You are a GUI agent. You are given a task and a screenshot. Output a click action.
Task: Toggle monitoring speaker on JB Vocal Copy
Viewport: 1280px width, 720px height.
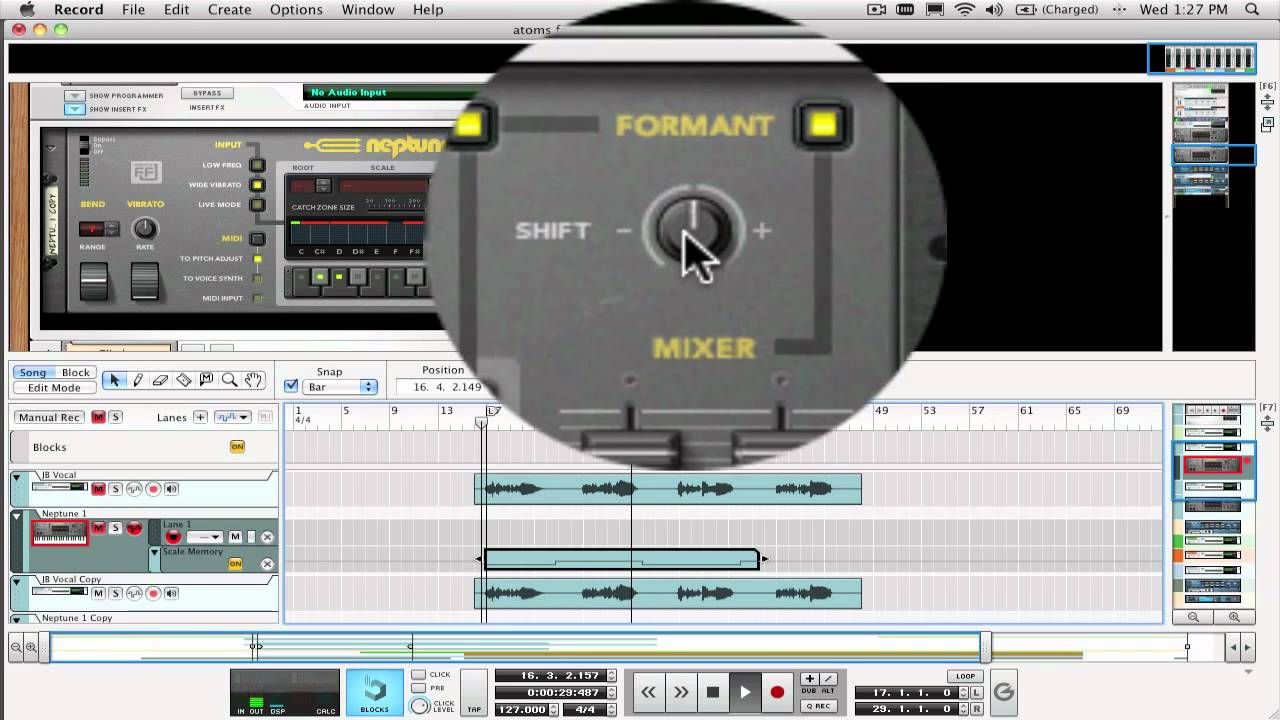(172, 593)
